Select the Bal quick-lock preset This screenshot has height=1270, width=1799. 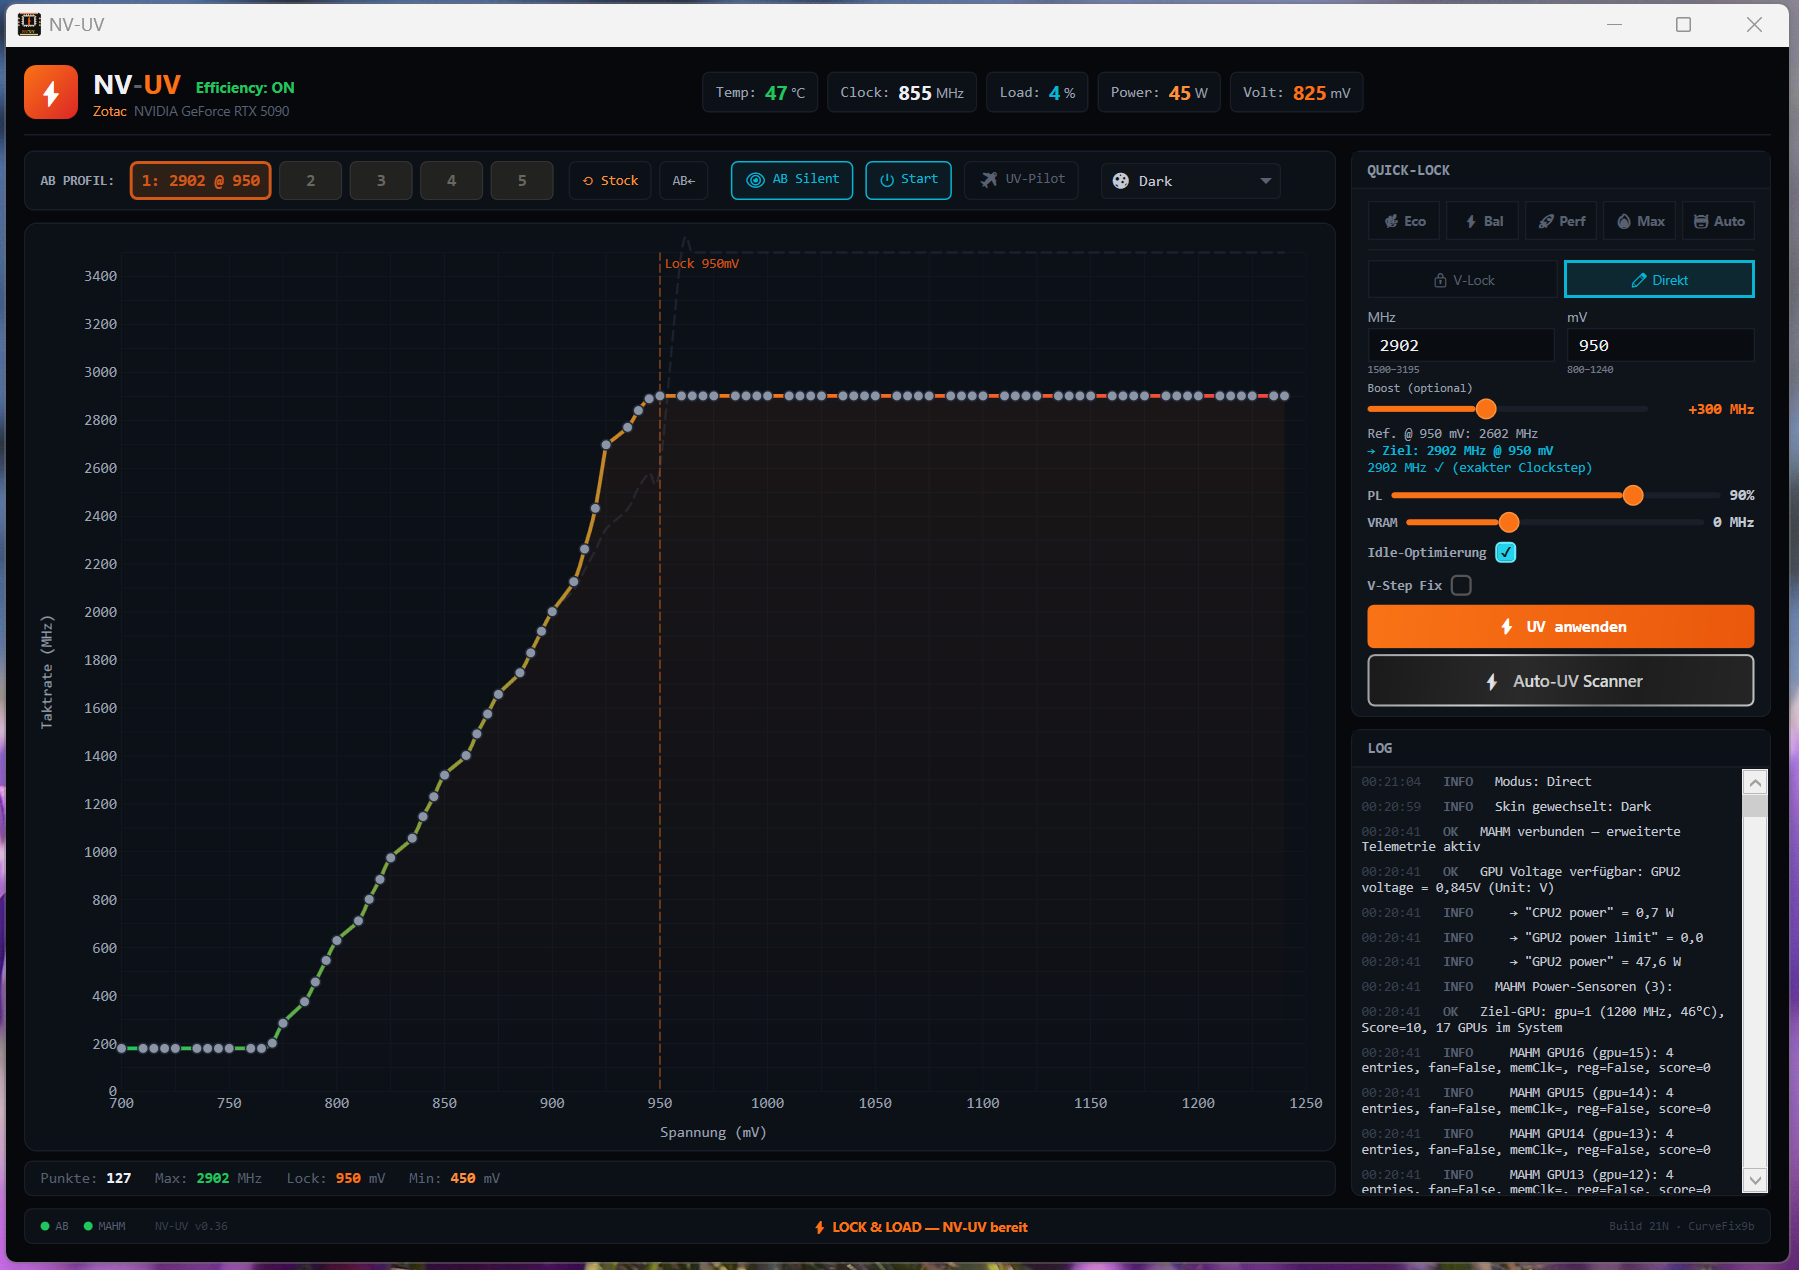(1484, 221)
